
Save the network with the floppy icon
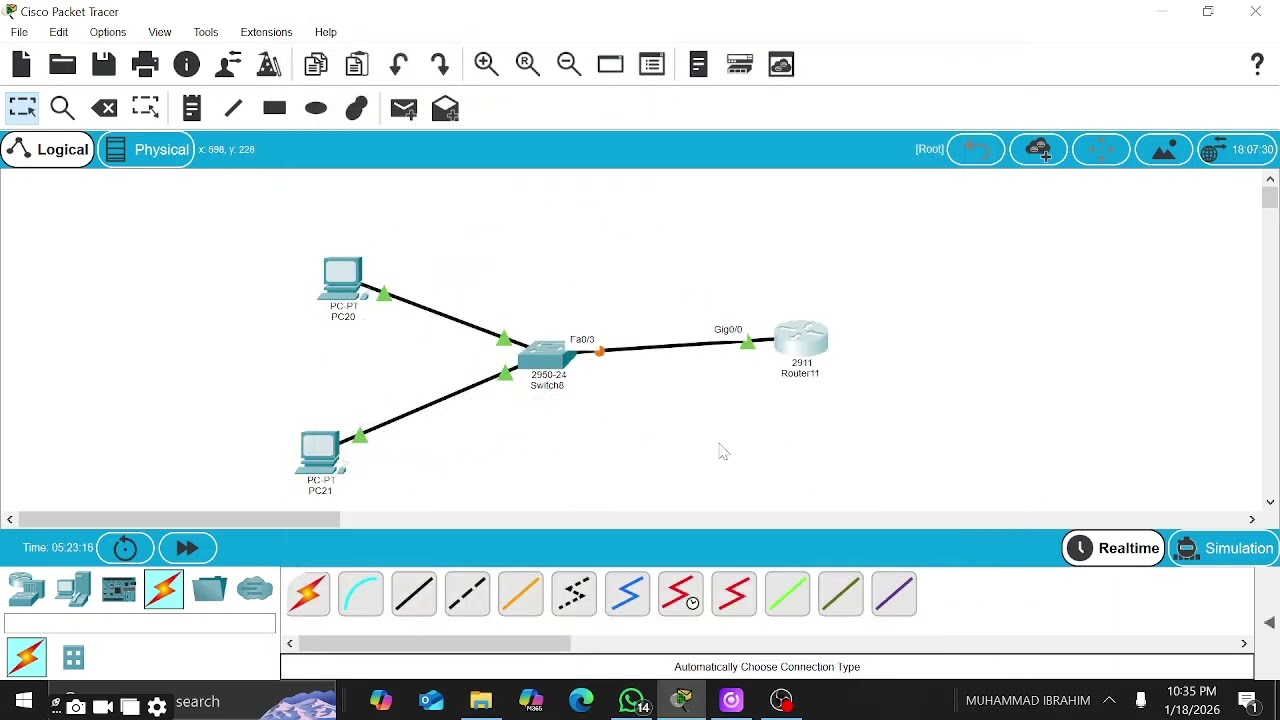pos(104,65)
